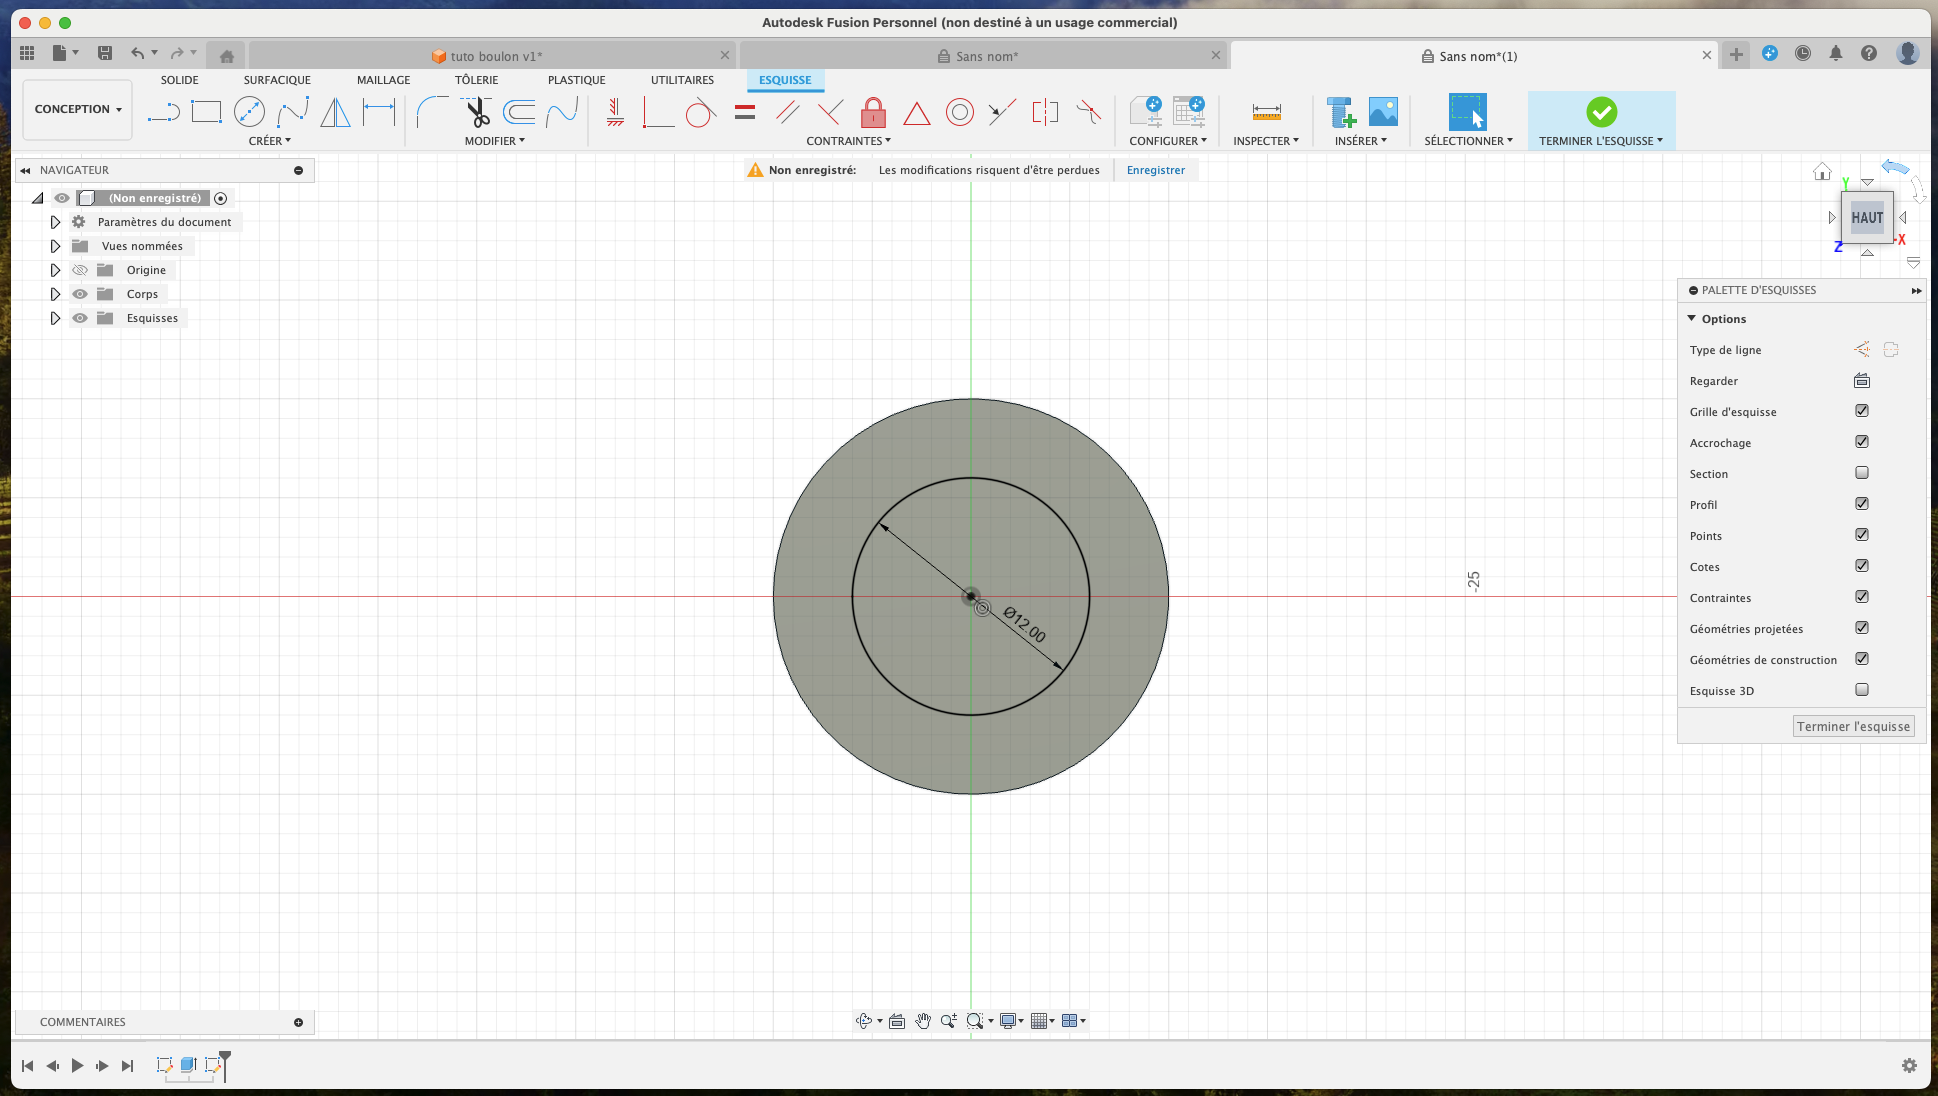The height and width of the screenshot is (1096, 1938).
Task: Select the Sketch Dimension tool
Action: (x=379, y=112)
